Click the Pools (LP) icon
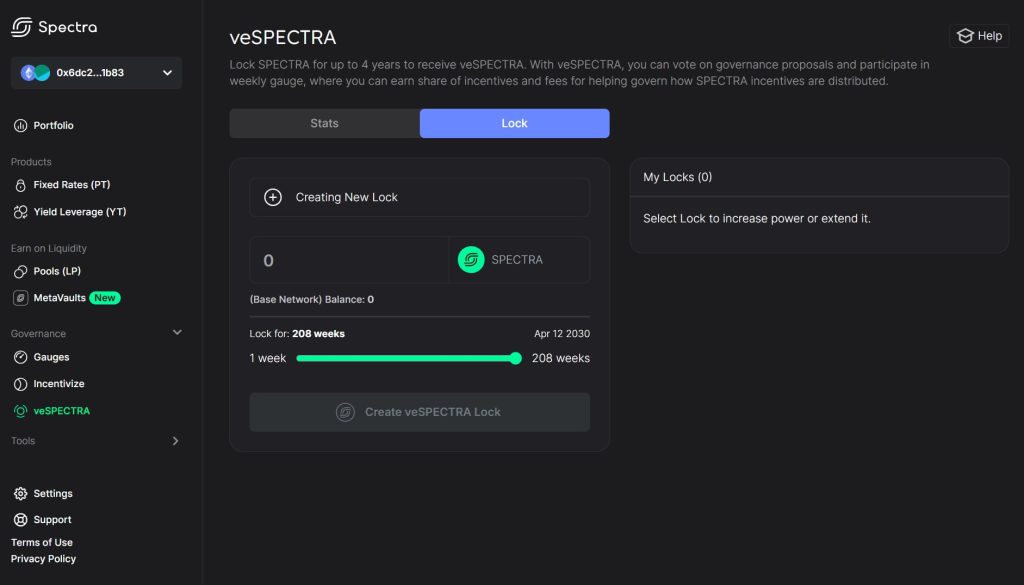The width and height of the screenshot is (1024, 585). tap(20, 272)
